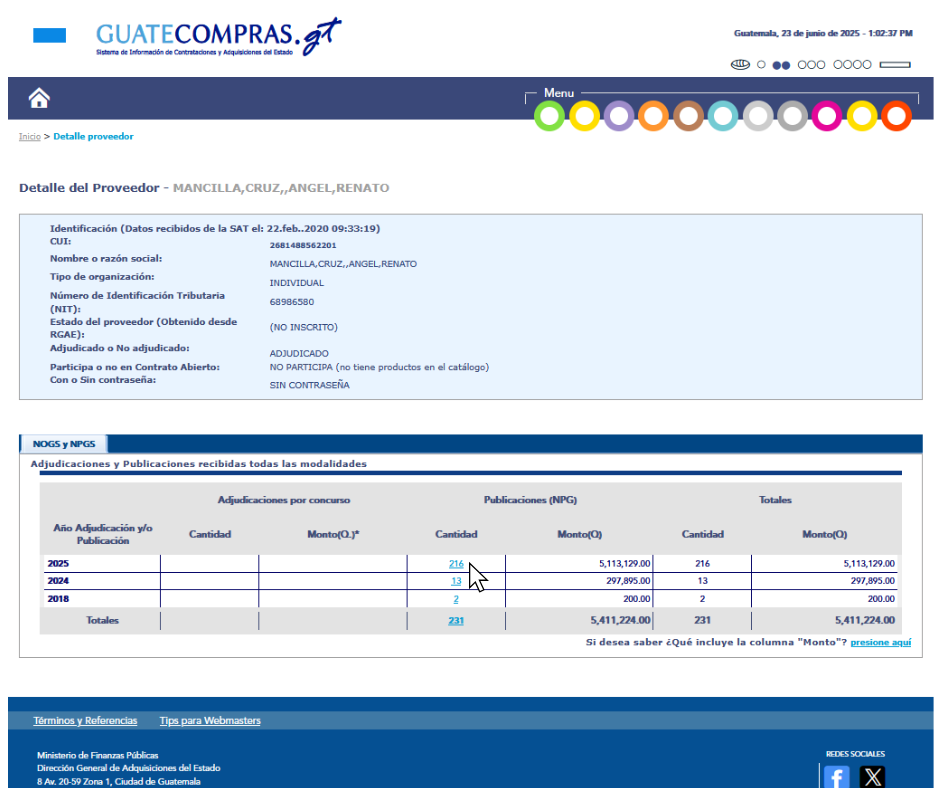Viewport: 940px width, 788px height.
Task: Open the 2 publications link for 2018
Action: coord(456,599)
